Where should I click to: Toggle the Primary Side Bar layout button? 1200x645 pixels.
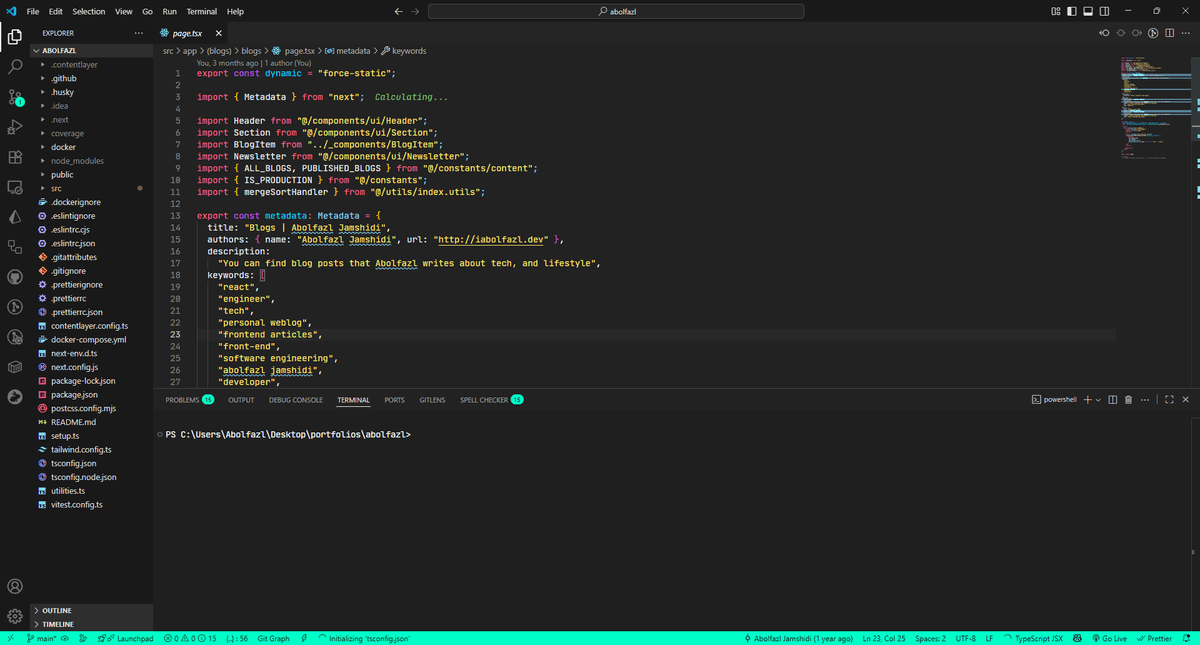click(1072, 11)
